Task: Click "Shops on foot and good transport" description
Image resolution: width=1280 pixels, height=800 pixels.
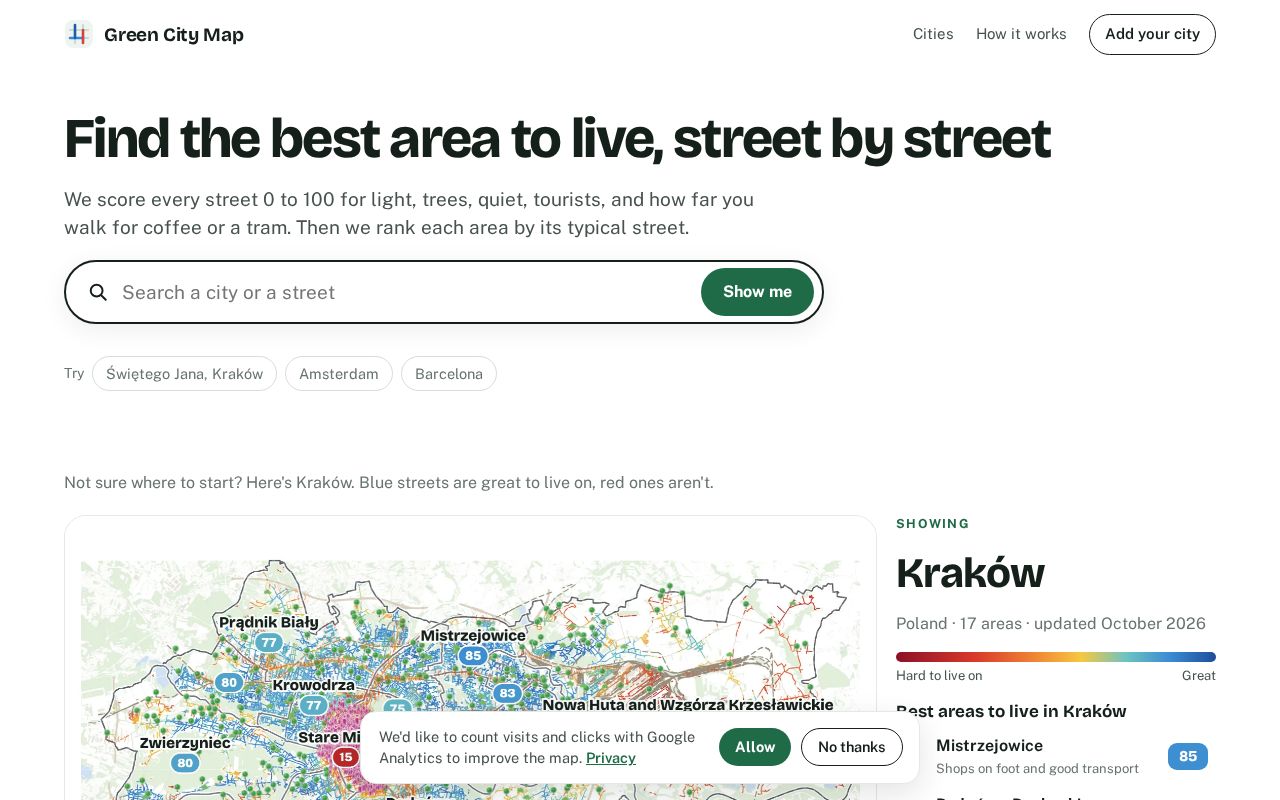Action: (x=1037, y=769)
